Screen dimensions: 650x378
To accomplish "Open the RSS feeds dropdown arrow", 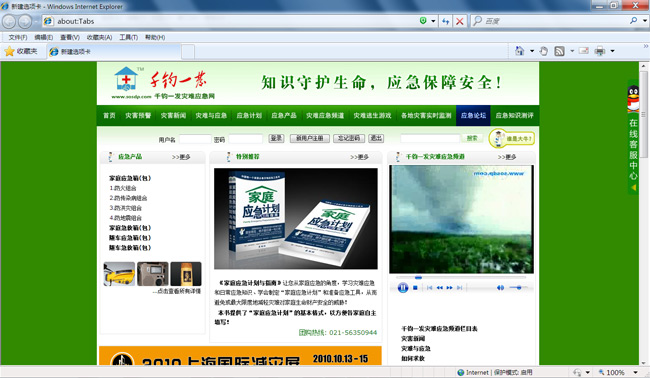I will coord(572,51).
